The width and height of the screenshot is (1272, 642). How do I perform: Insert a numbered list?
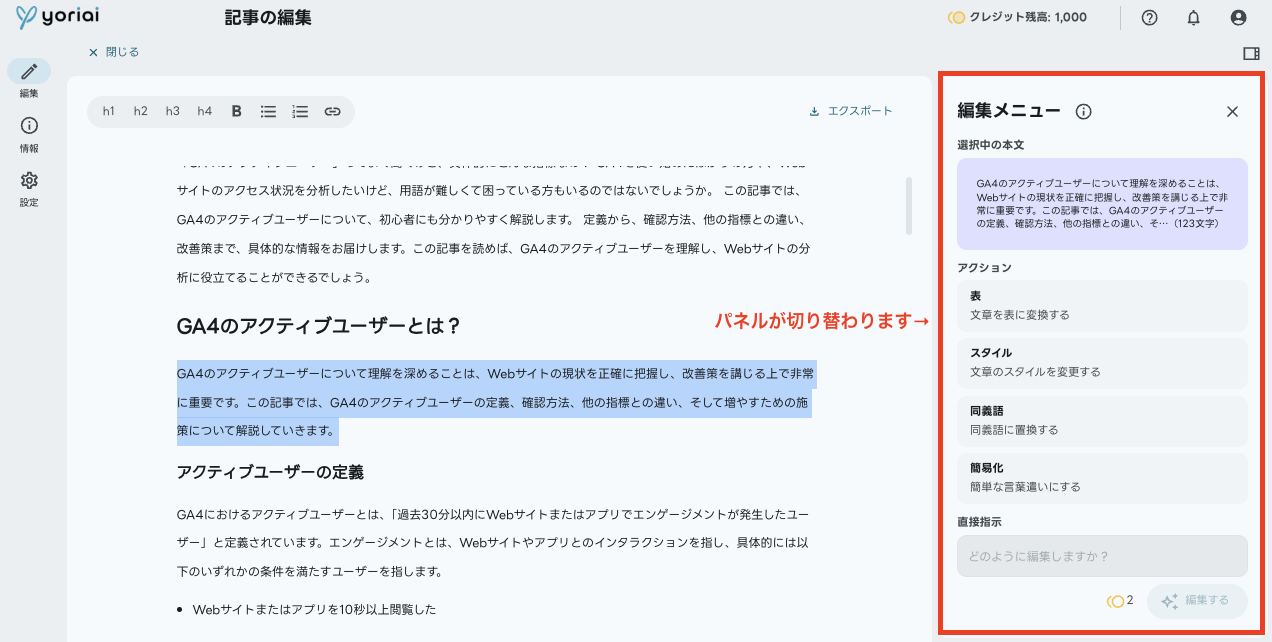pyautogui.click(x=300, y=112)
